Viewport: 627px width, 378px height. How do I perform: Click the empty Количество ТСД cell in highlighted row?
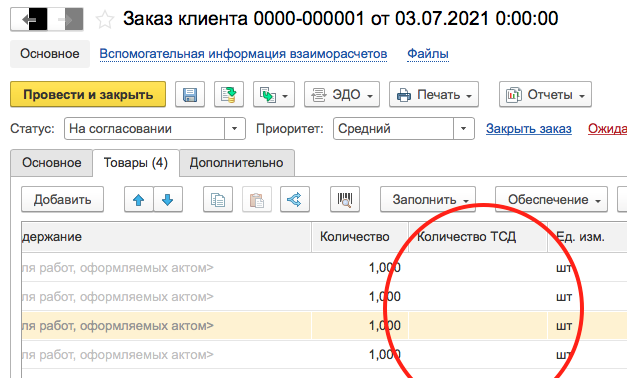pos(478,326)
